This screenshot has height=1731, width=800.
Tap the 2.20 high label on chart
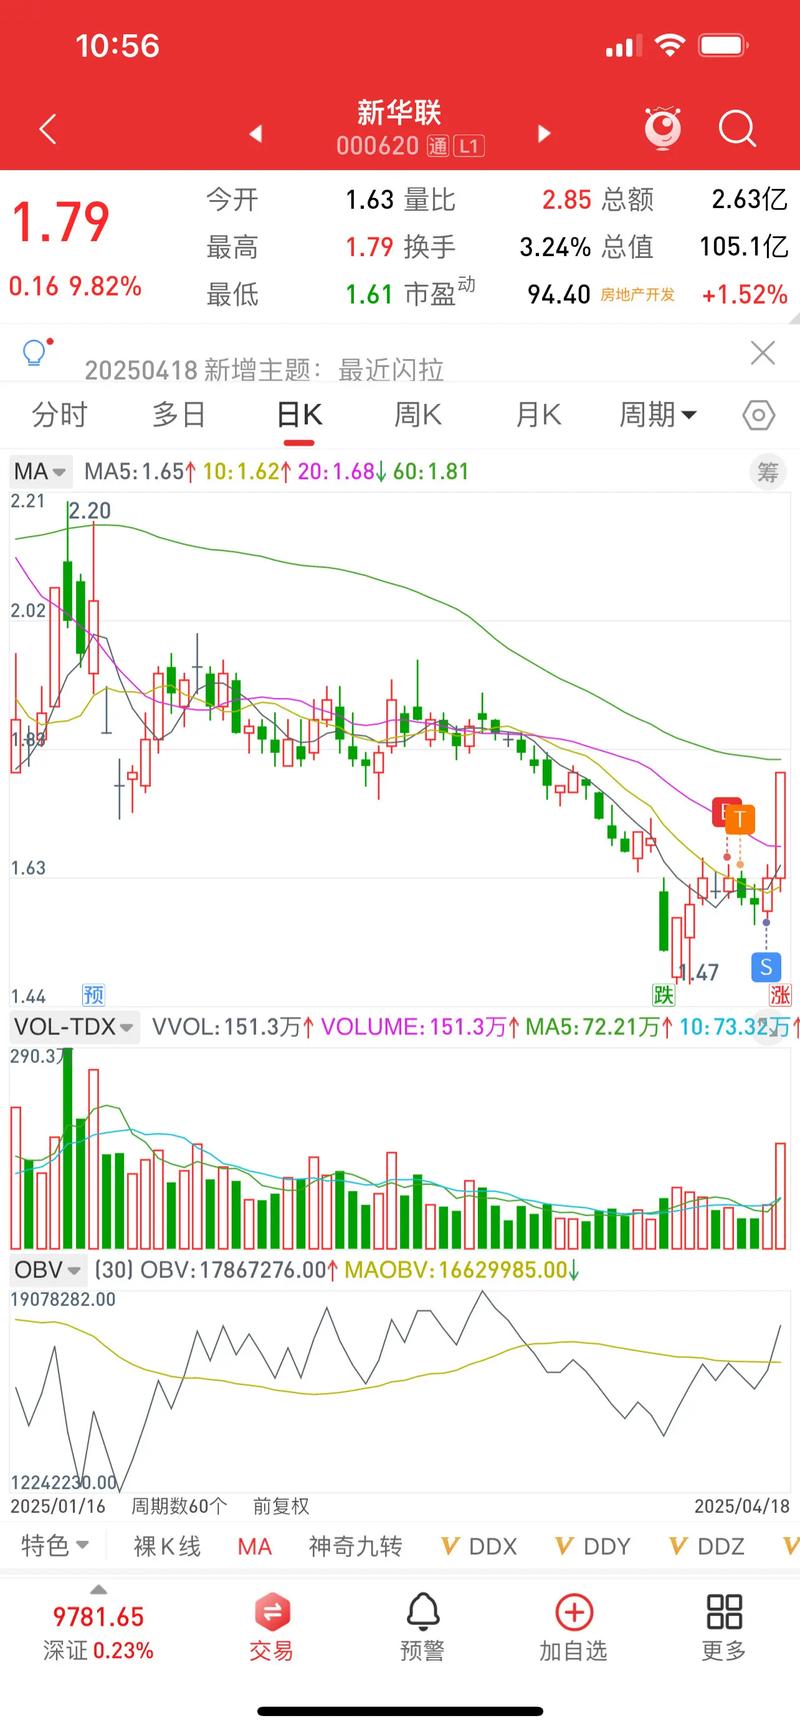(90, 511)
